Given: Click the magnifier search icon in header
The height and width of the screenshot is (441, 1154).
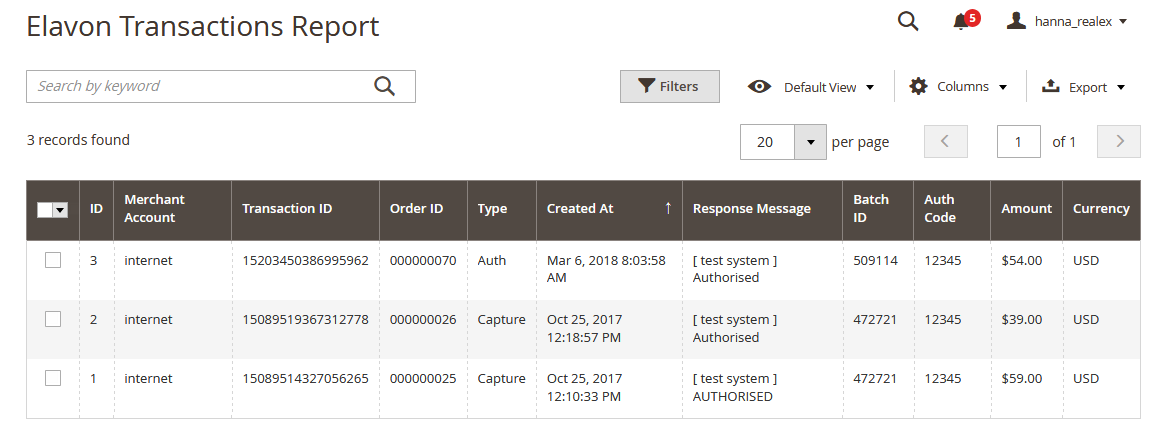Looking at the screenshot, I should click(908, 21).
